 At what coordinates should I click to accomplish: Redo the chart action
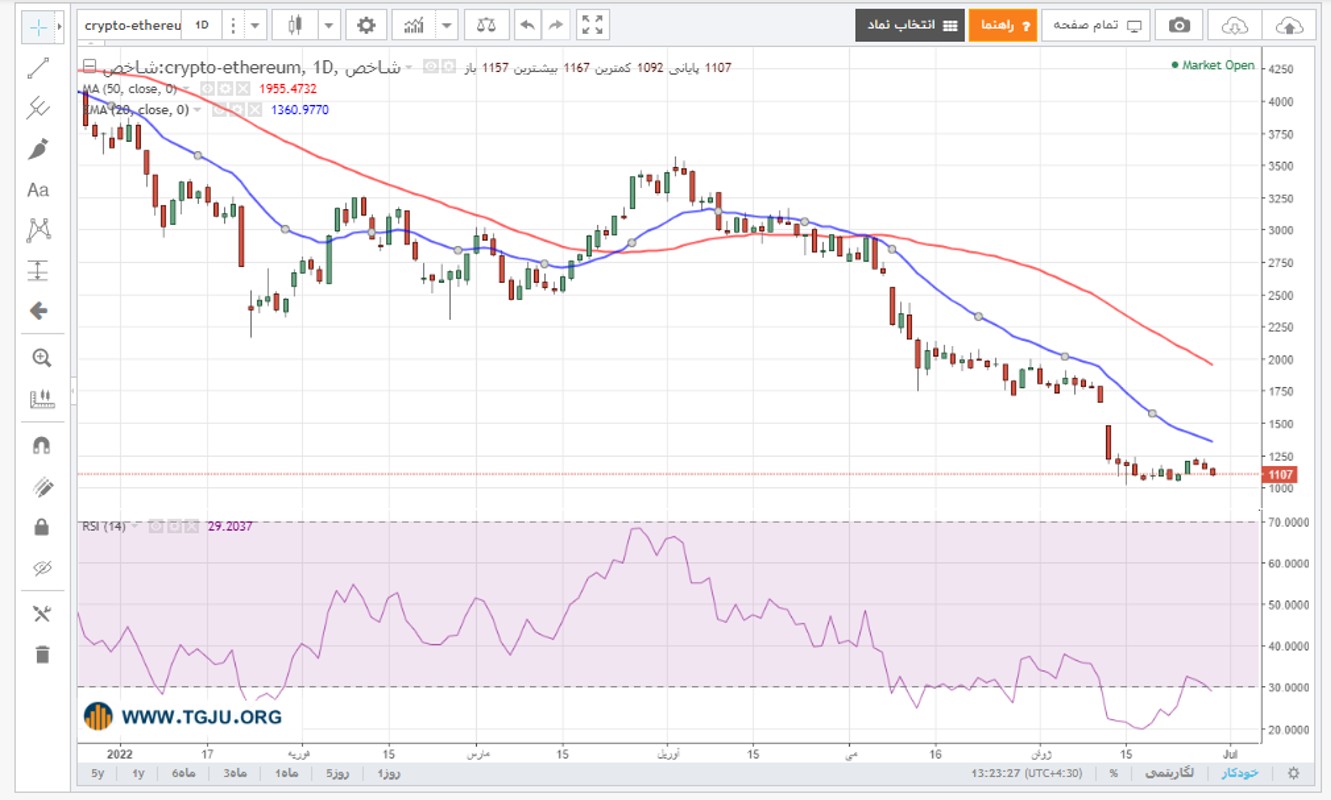[x=557, y=25]
